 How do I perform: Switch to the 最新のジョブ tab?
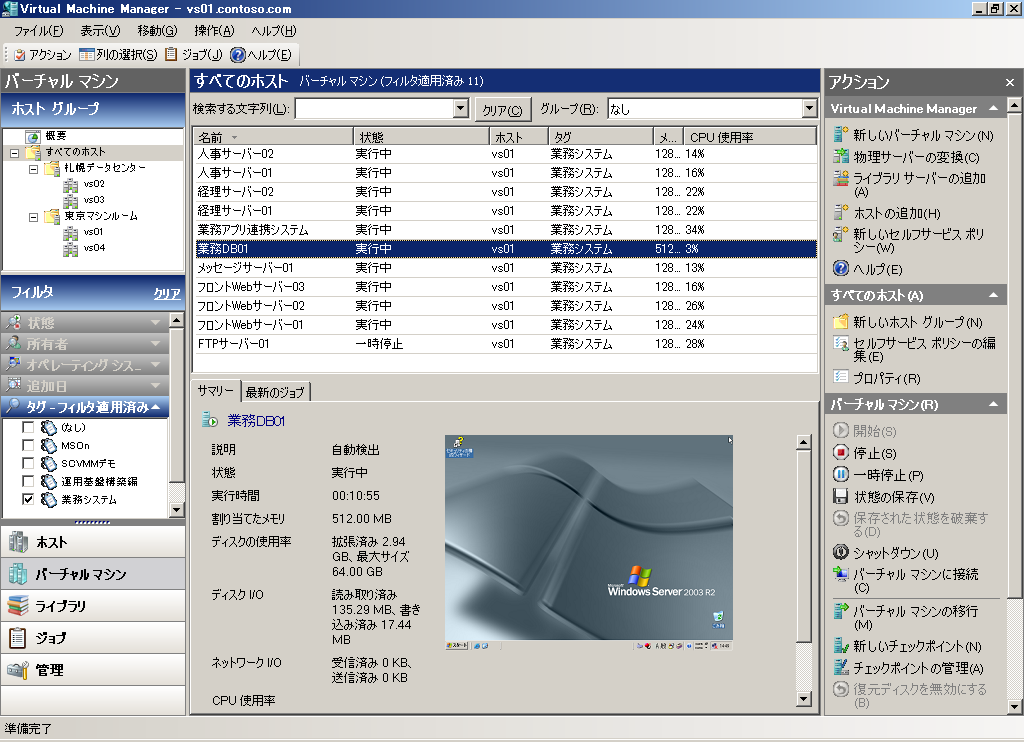coord(276,391)
